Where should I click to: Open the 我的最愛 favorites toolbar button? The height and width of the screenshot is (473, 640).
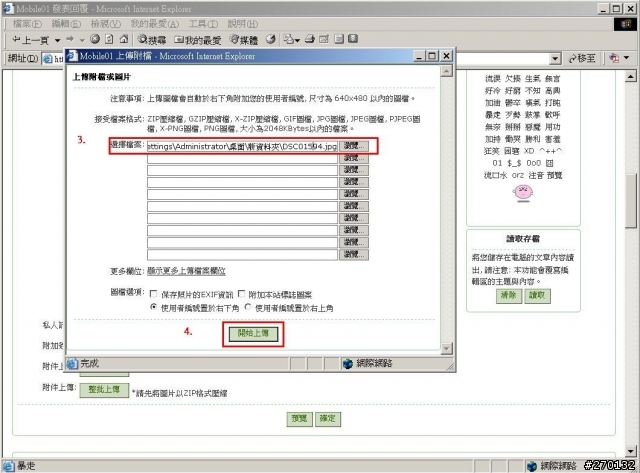pos(198,40)
